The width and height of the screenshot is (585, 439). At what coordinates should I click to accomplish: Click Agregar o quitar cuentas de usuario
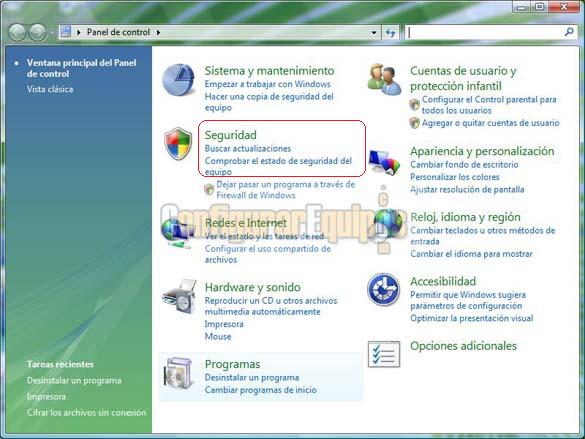point(490,123)
